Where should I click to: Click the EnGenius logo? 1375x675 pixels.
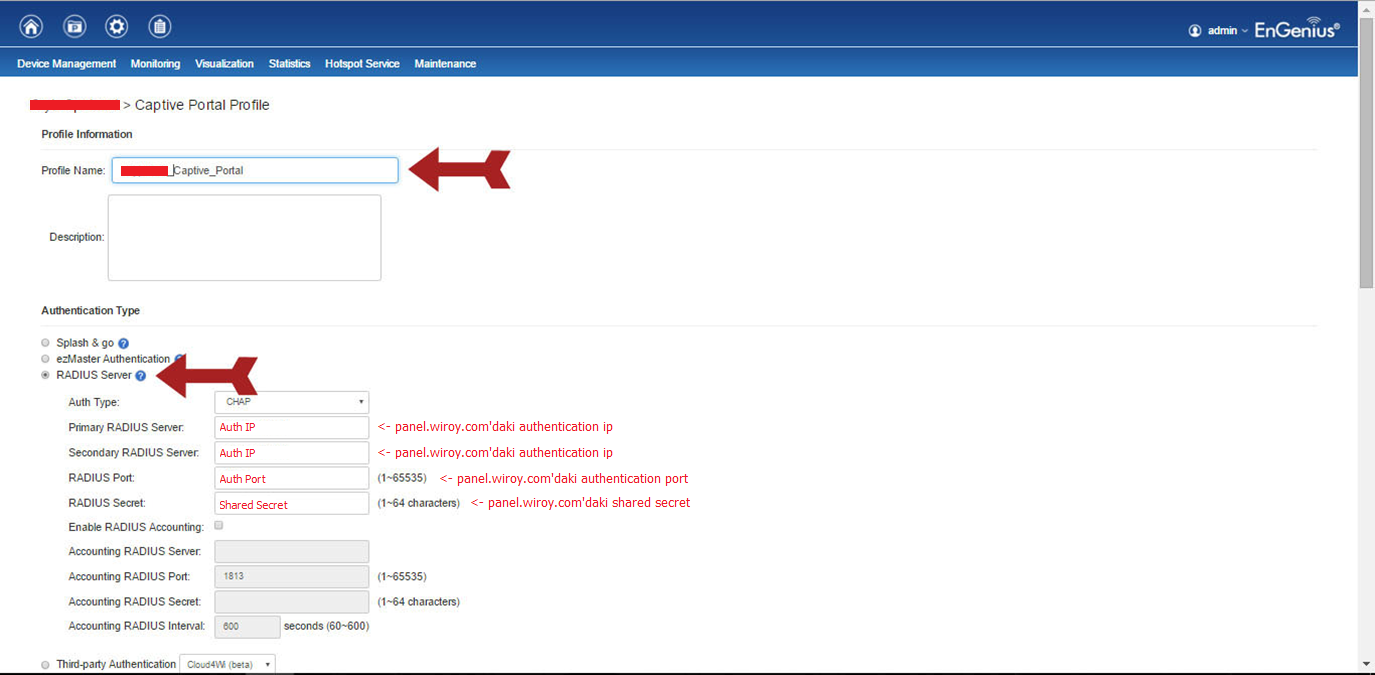[1297, 29]
